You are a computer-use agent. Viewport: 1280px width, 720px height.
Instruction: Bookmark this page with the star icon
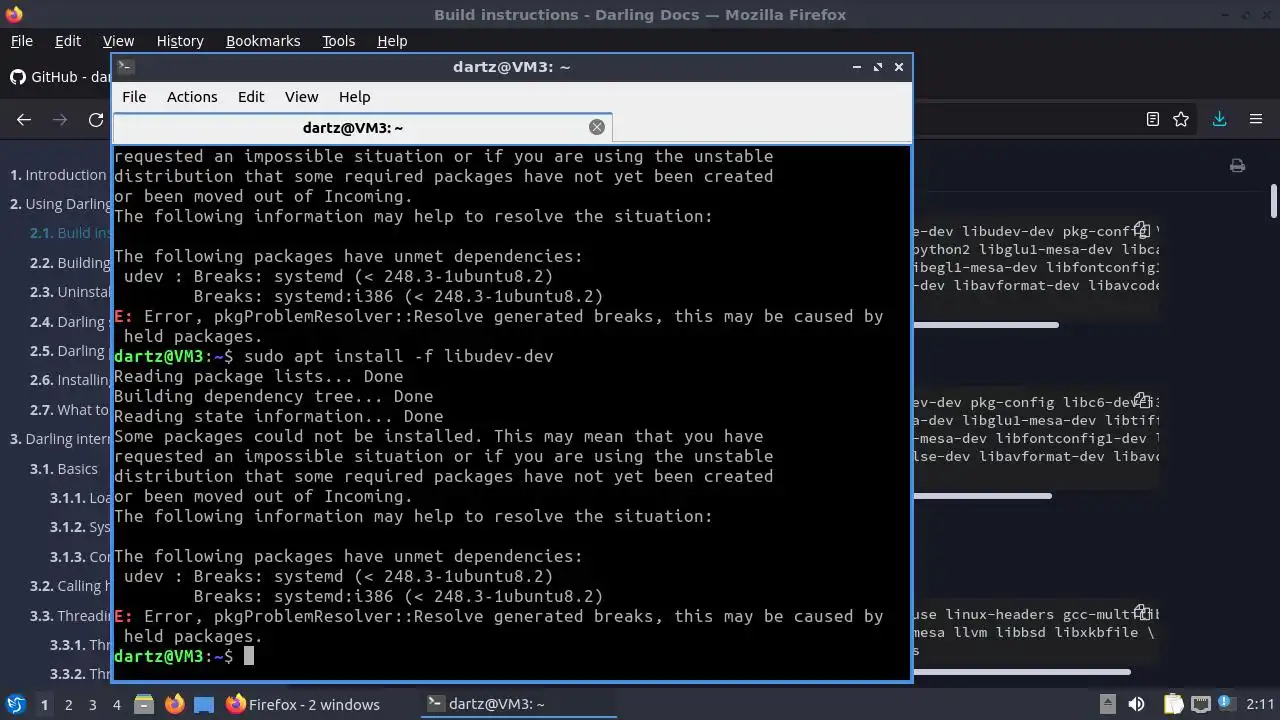1181,119
